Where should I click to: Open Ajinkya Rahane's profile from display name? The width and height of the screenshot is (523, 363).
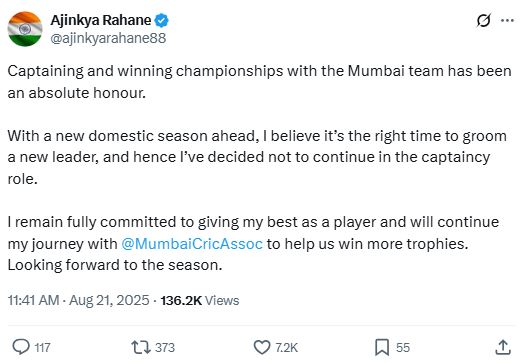101,20
